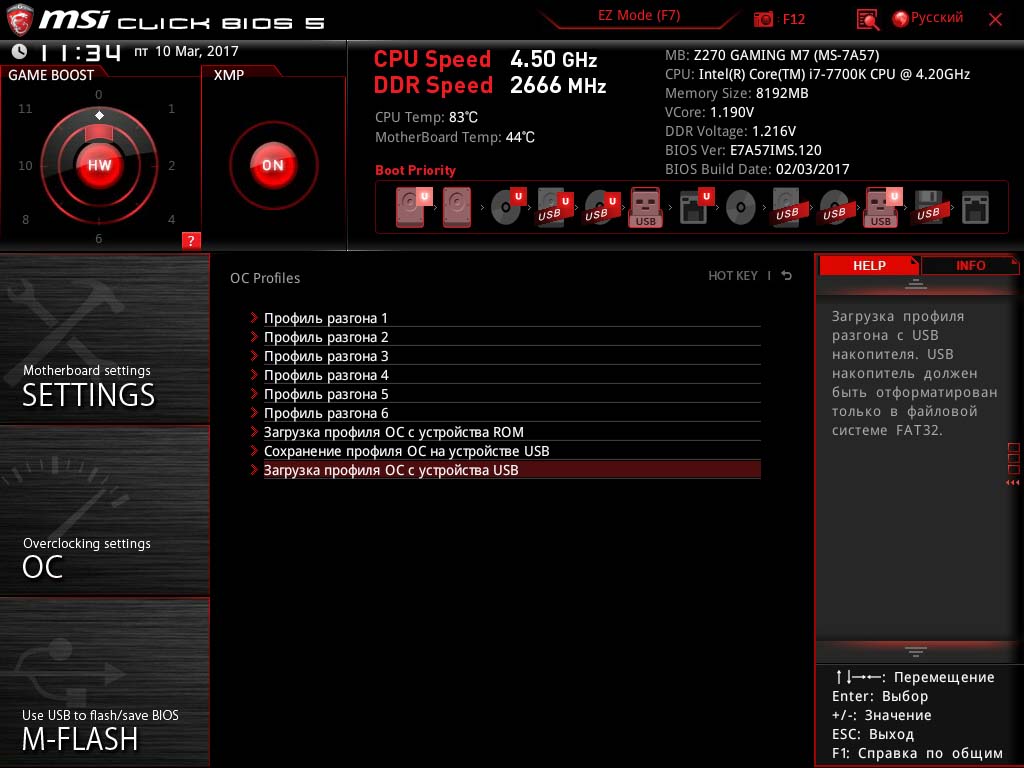Click the "ESC: Выход" key hint
The height and width of the screenshot is (768, 1024).
(872, 734)
